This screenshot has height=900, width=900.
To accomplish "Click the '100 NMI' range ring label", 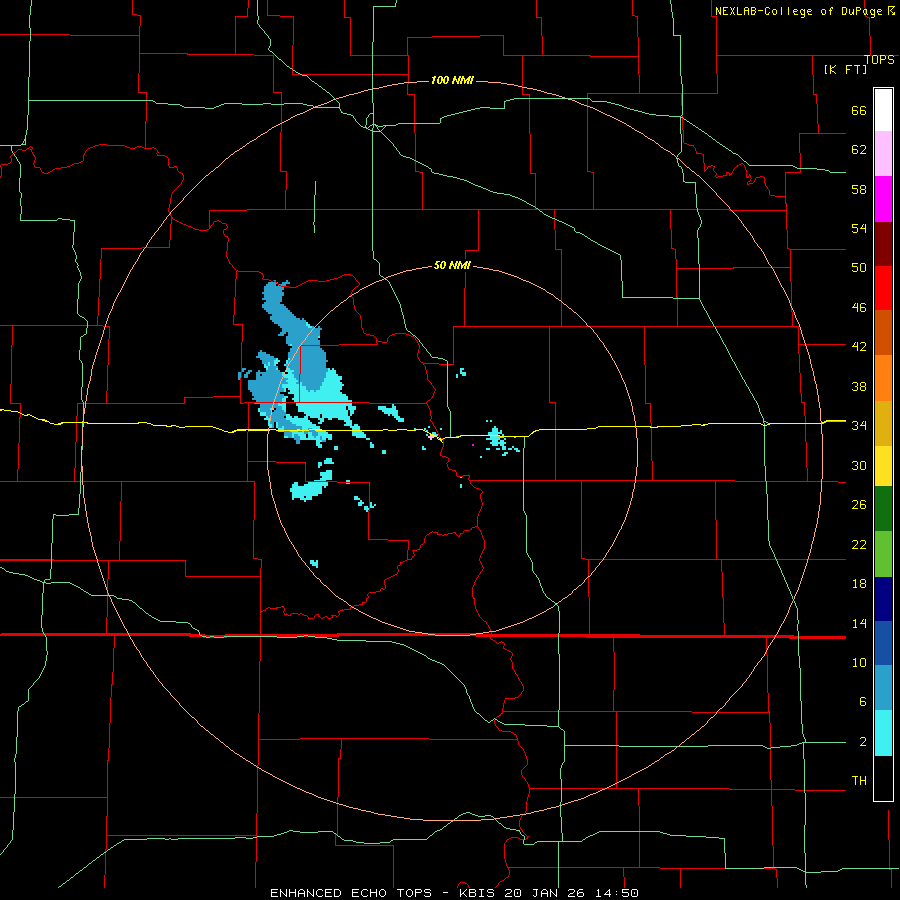I will point(452,80).
